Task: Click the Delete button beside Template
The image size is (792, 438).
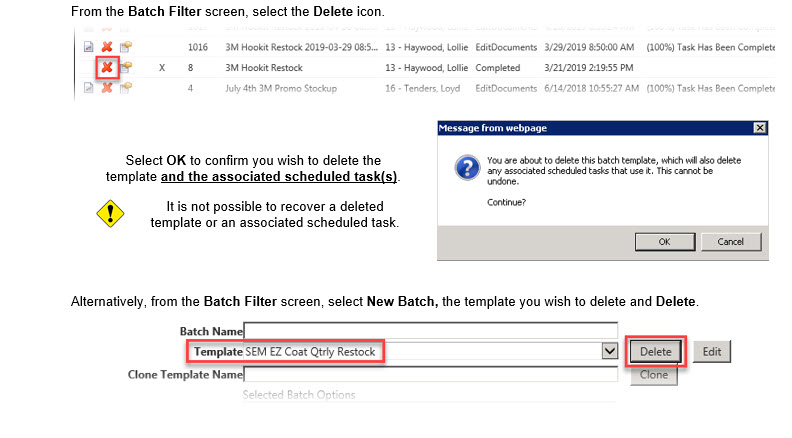Action: [x=656, y=352]
